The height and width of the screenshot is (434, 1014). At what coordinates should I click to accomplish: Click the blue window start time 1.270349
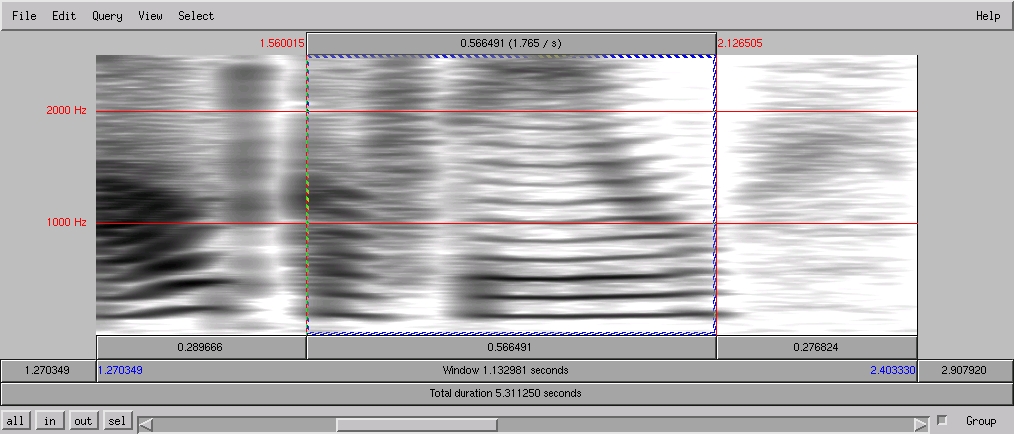point(120,371)
